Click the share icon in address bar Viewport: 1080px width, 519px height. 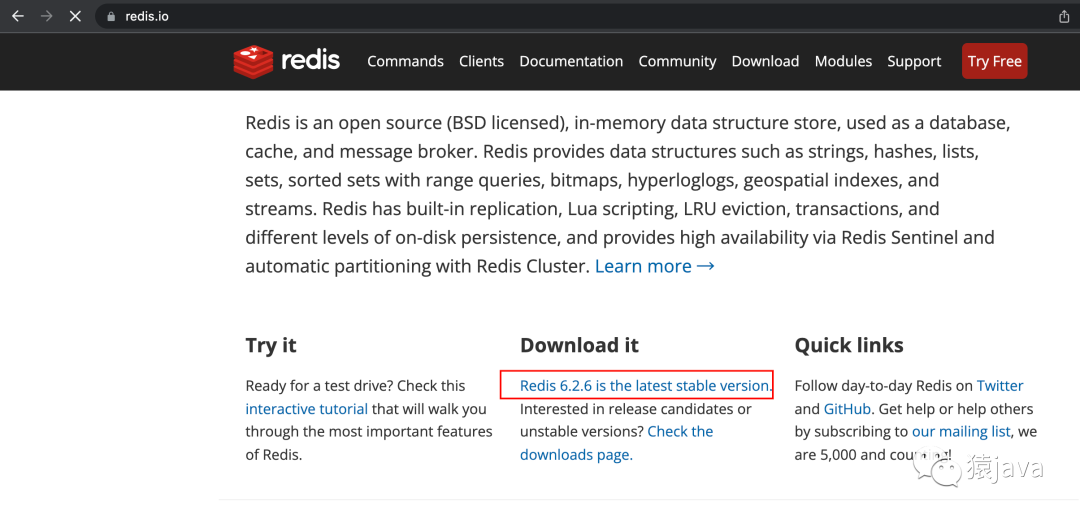1064,17
